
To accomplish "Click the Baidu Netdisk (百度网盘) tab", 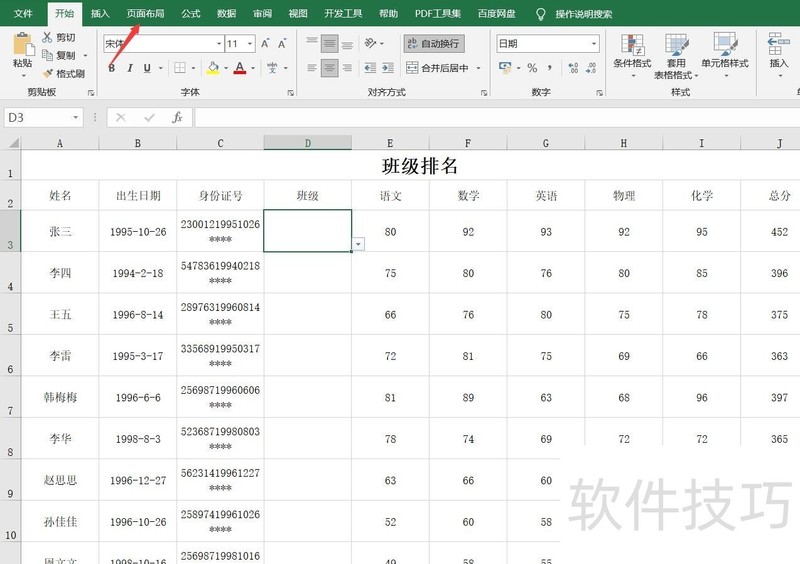I will pyautogui.click(x=496, y=14).
